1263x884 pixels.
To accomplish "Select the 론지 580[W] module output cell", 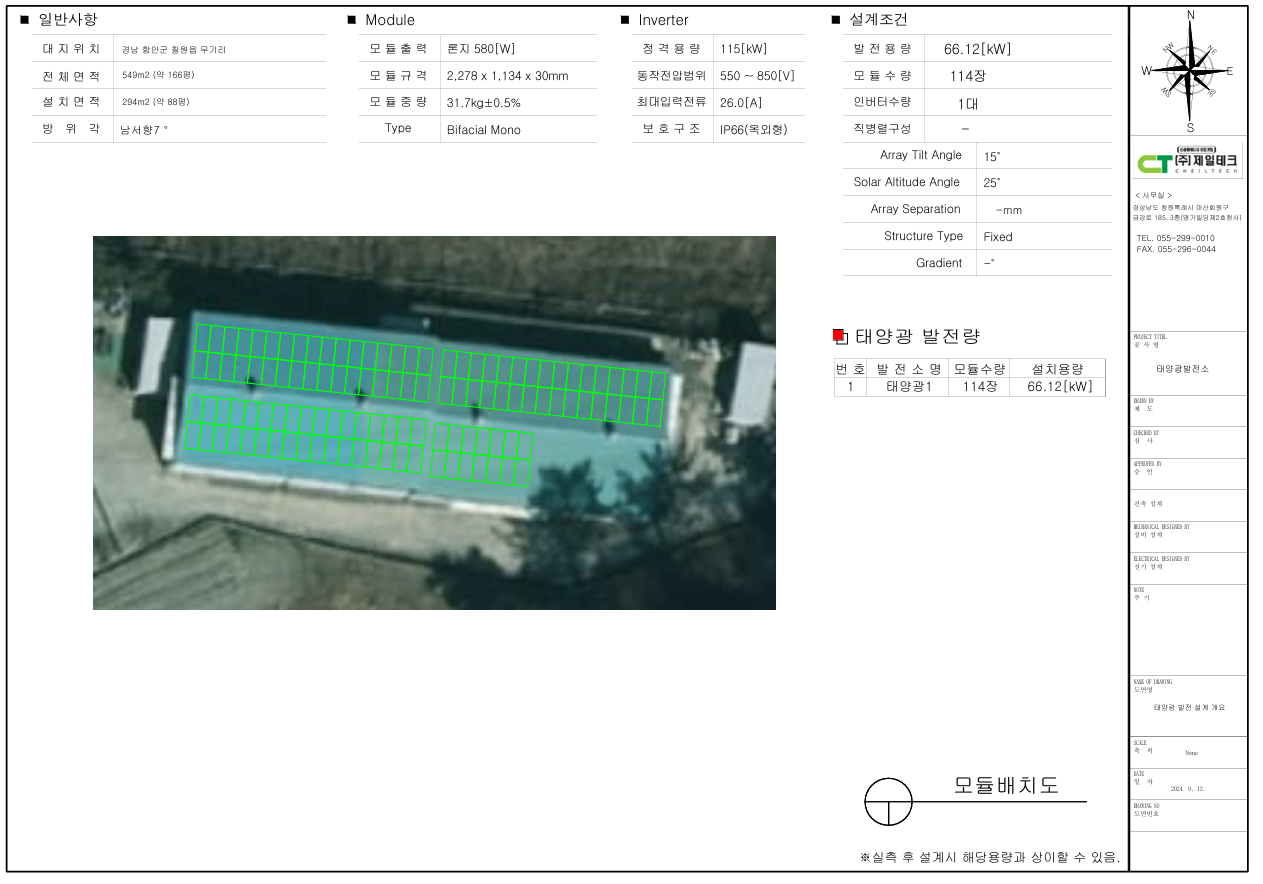I will point(481,49).
